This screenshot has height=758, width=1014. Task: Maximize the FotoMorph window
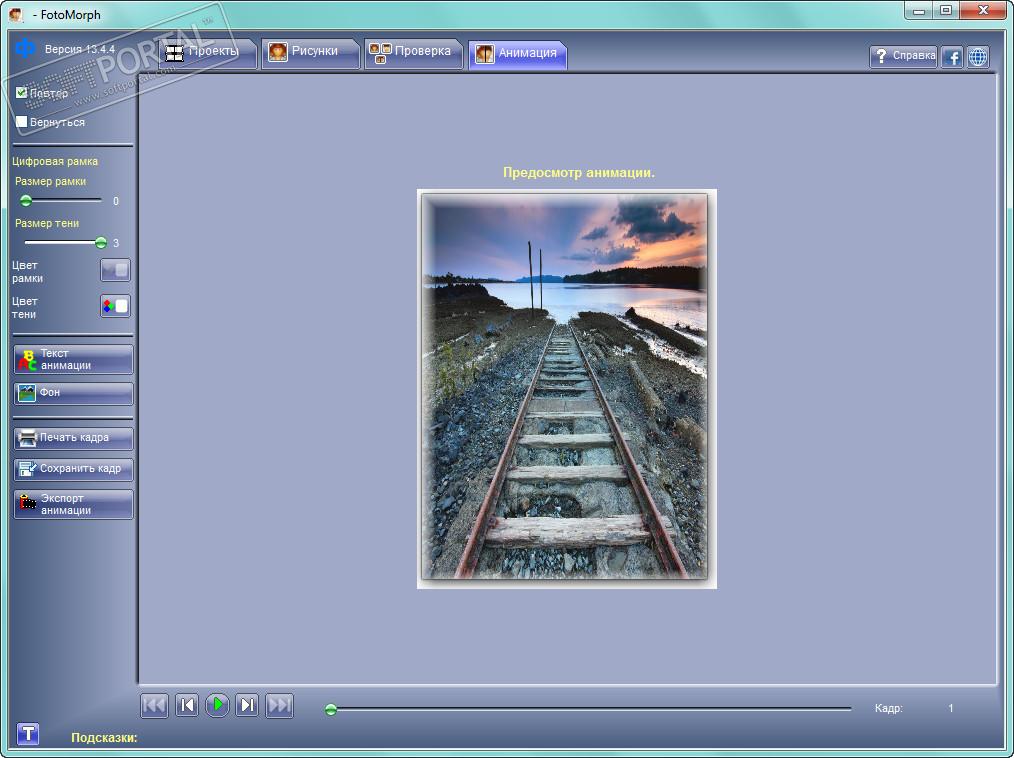(x=946, y=10)
